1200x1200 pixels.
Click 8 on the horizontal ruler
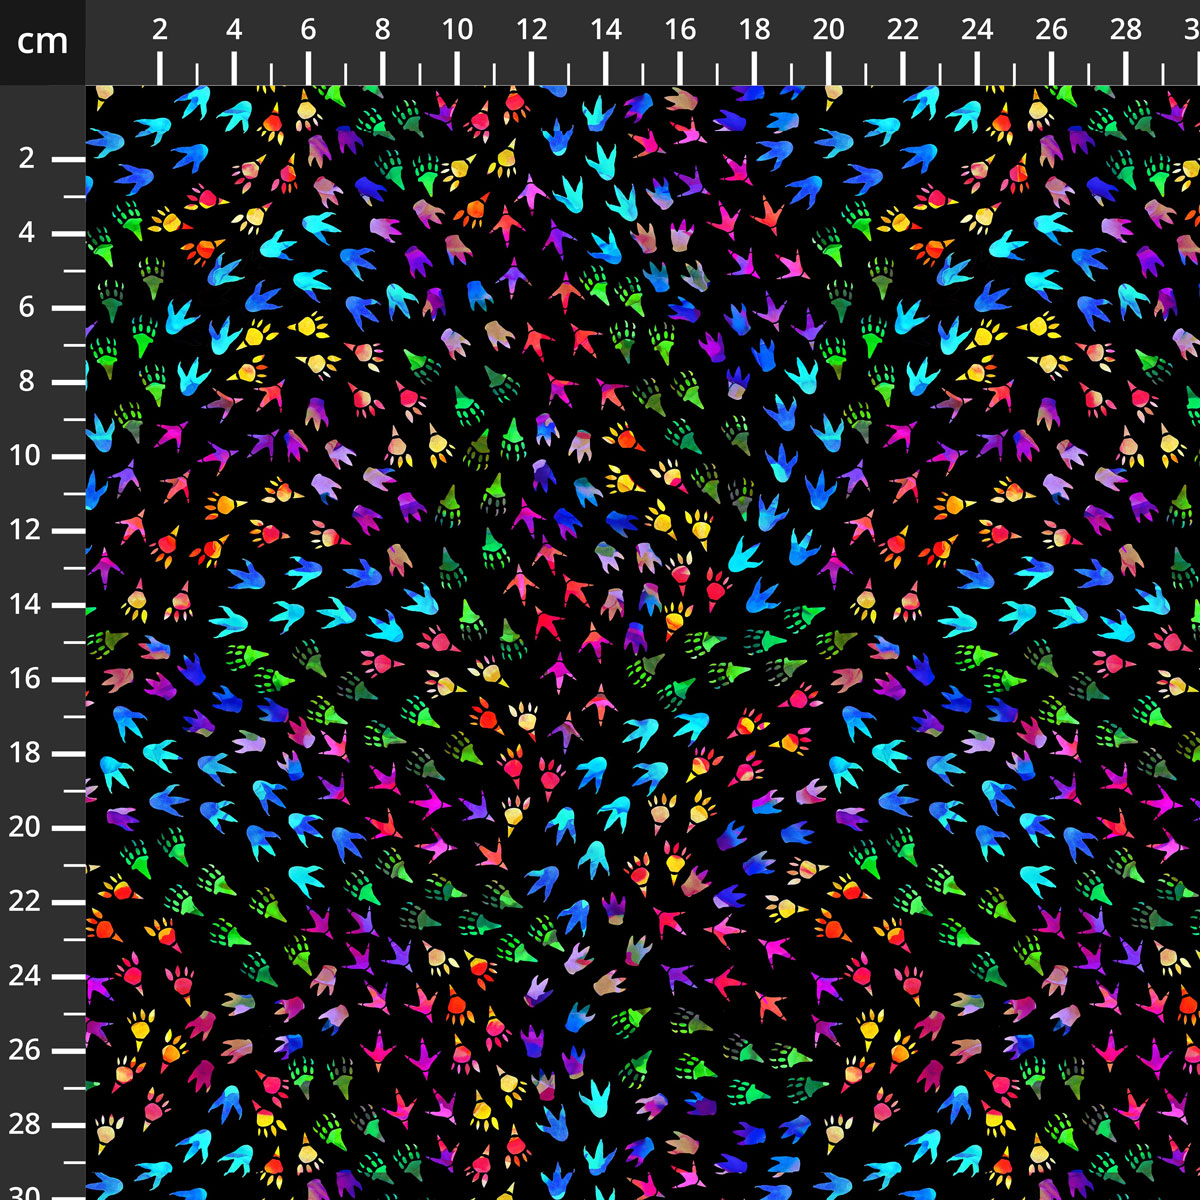tap(382, 30)
